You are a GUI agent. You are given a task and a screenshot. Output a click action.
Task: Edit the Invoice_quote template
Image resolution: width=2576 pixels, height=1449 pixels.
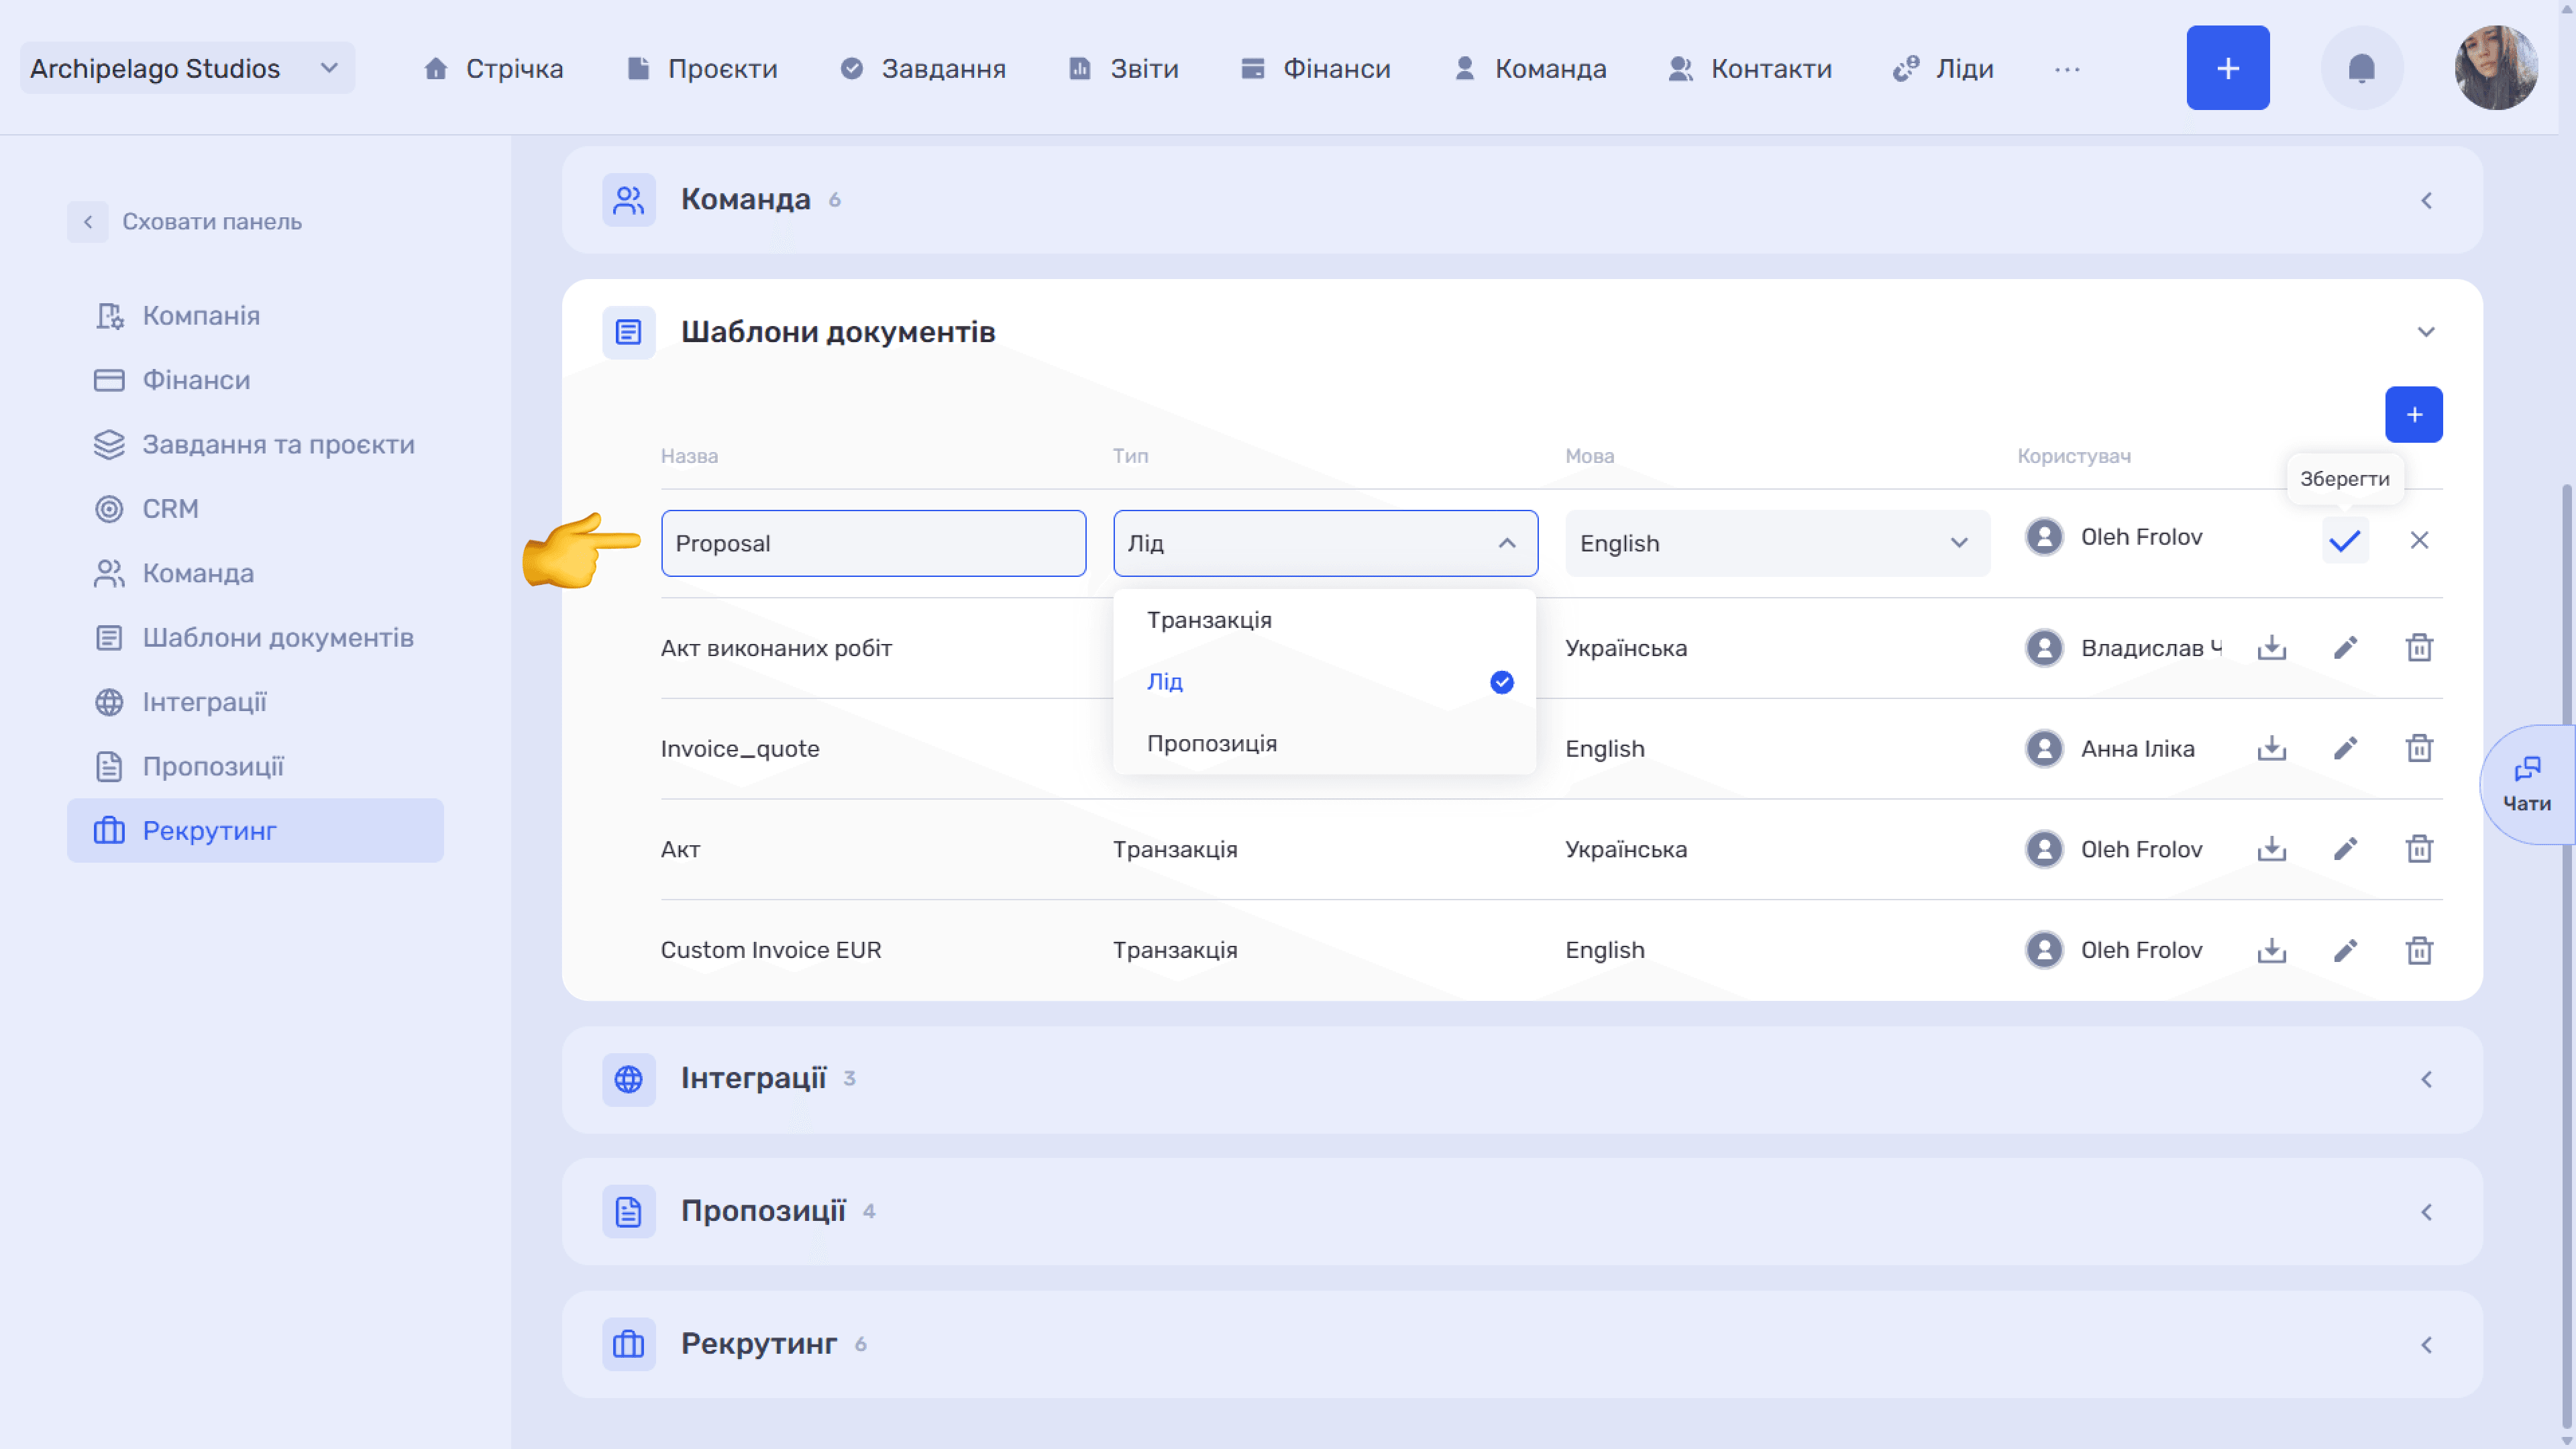(2345, 748)
